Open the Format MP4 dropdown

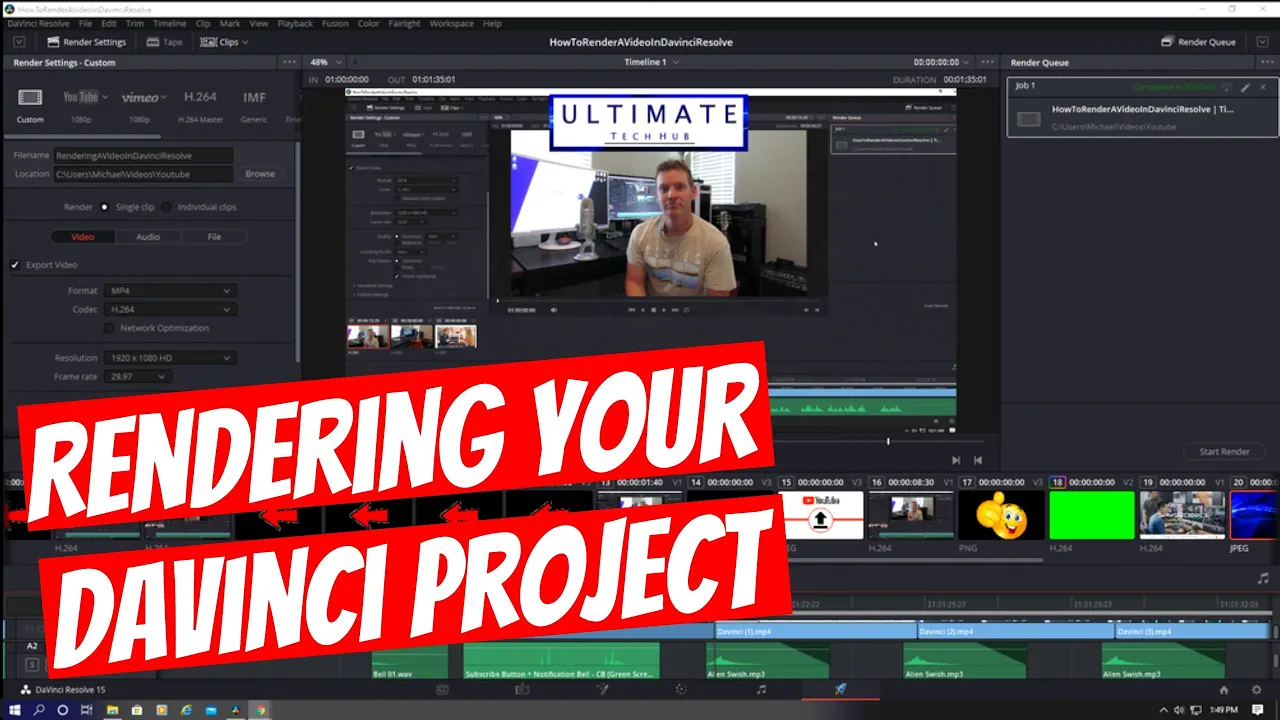170,291
